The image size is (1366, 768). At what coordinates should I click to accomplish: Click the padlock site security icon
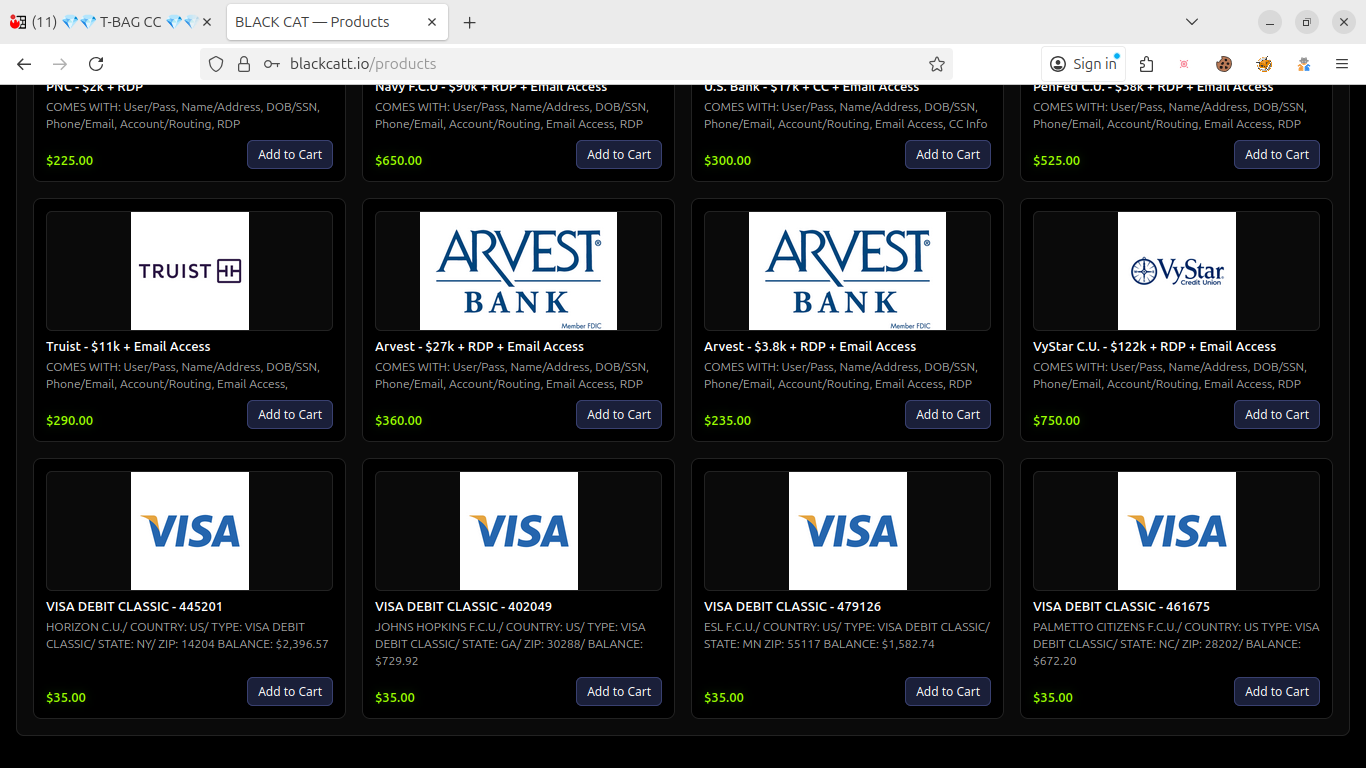(243, 64)
